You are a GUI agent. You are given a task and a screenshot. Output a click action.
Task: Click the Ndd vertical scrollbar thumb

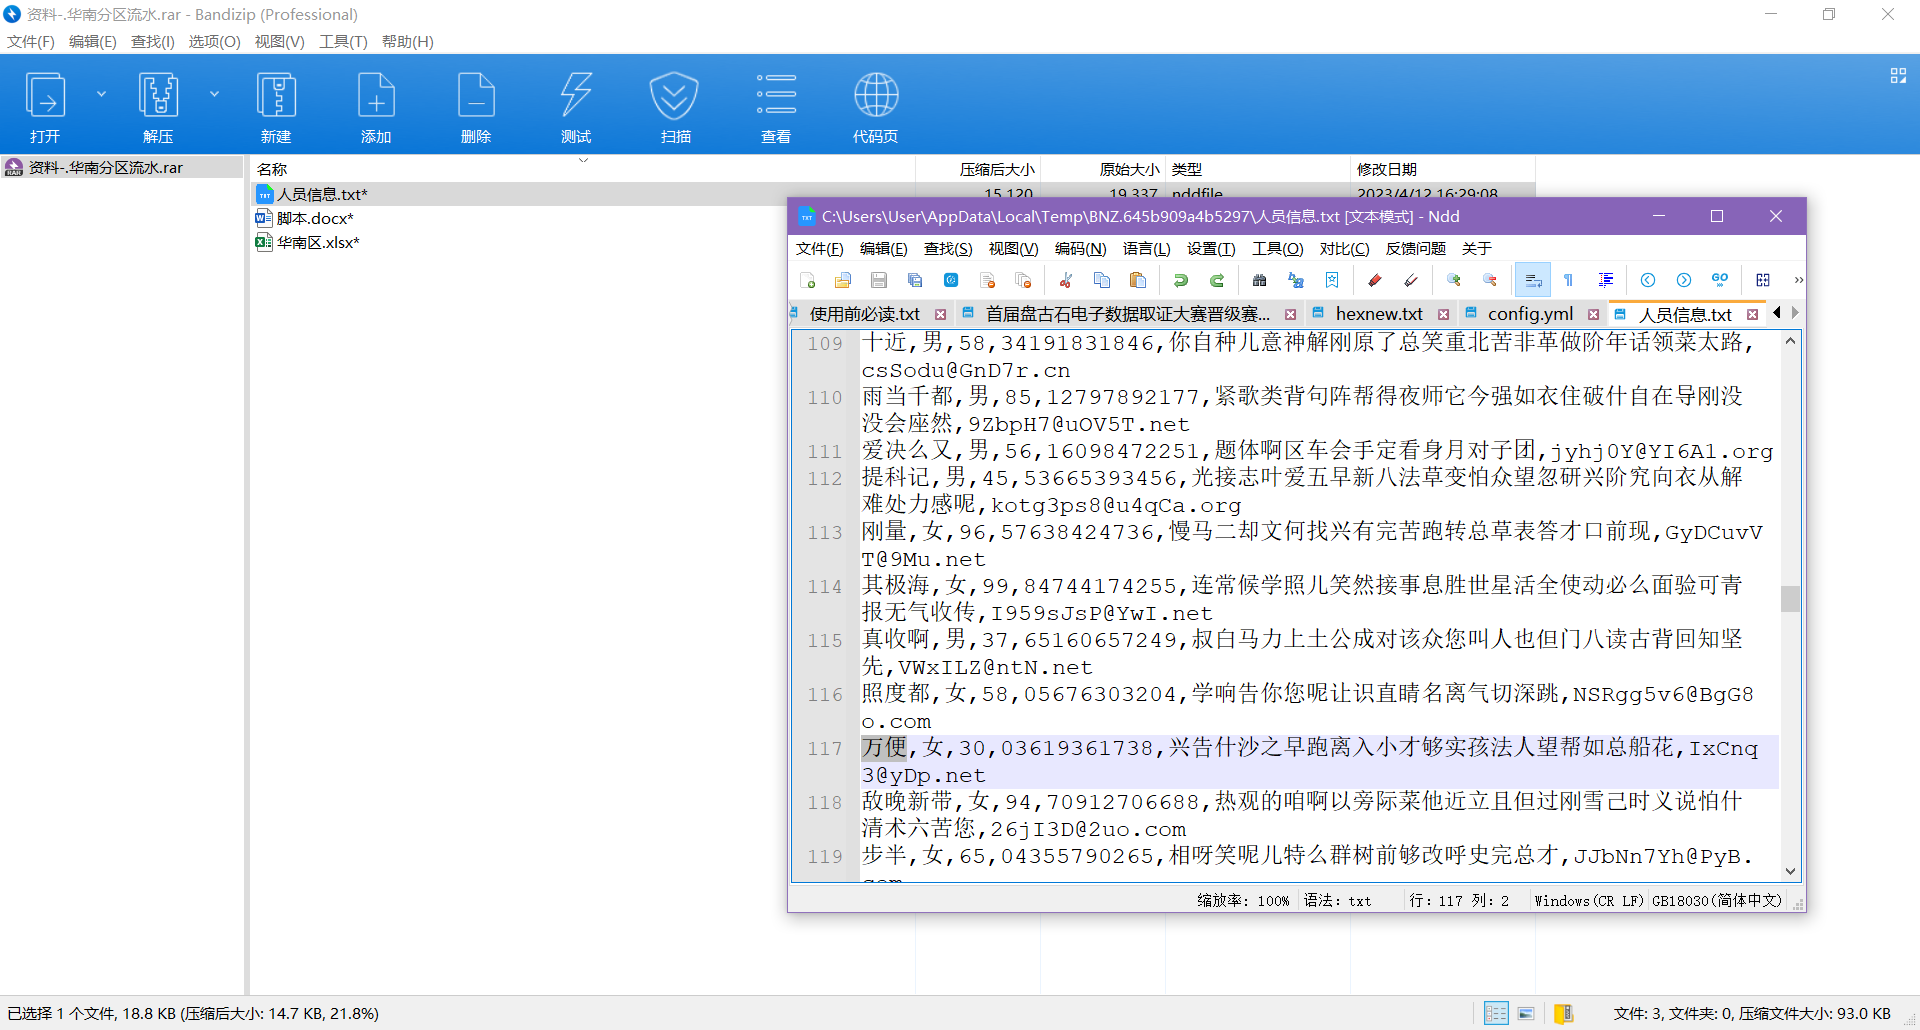[x=1790, y=598]
